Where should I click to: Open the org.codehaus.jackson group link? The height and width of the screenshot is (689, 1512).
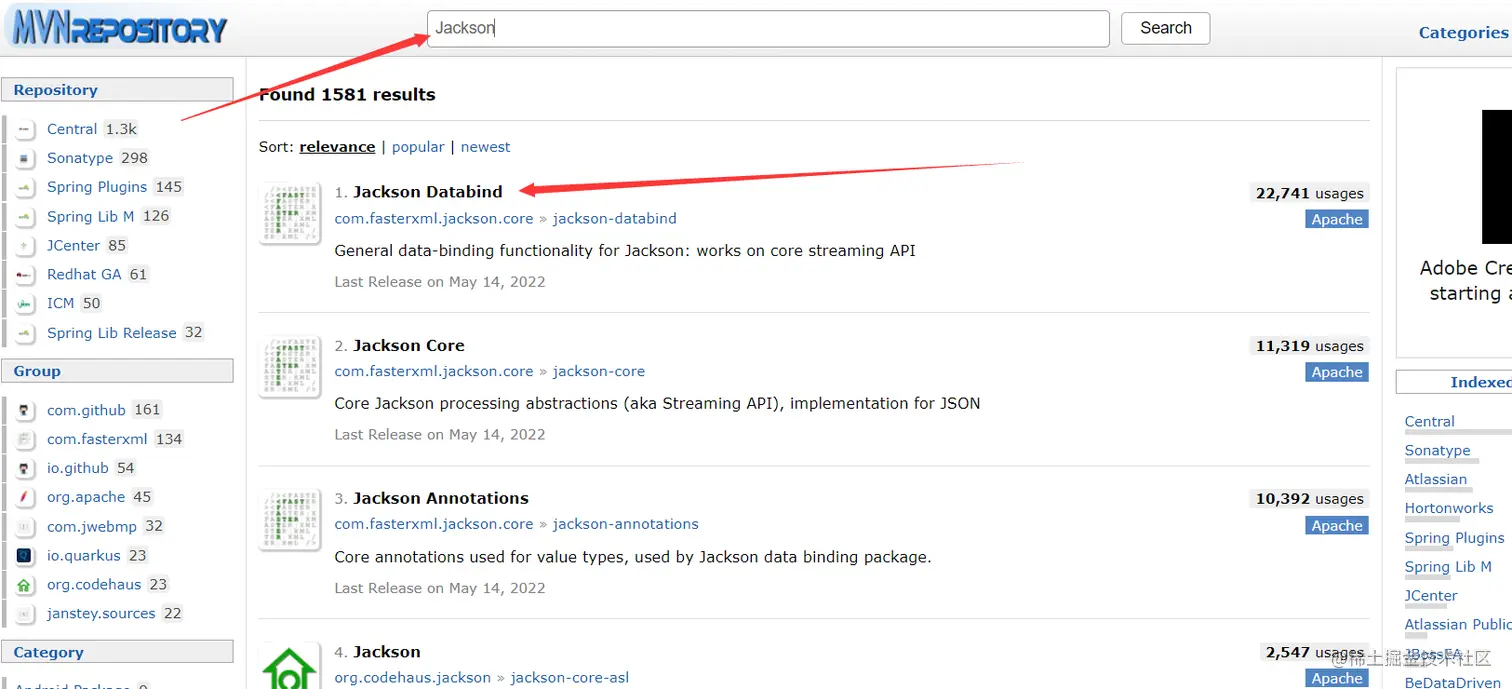coord(413,678)
